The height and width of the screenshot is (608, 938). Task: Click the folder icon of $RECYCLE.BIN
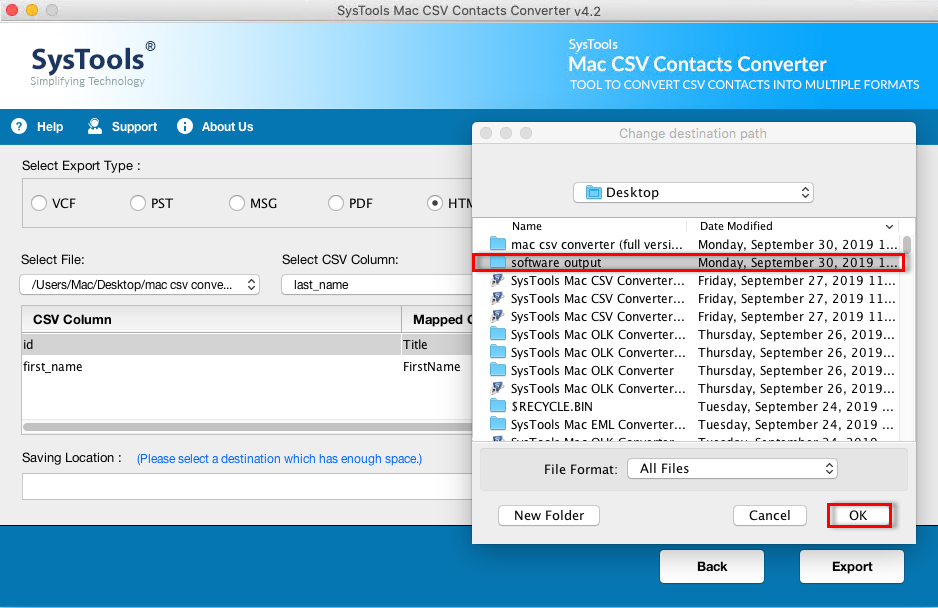click(x=498, y=406)
